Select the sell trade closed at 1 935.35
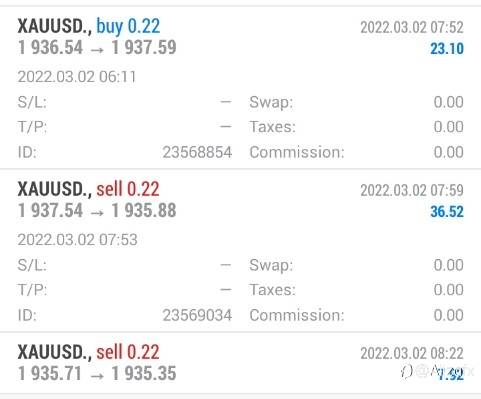The height and width of the screenshot is (399, 481). 240,363
